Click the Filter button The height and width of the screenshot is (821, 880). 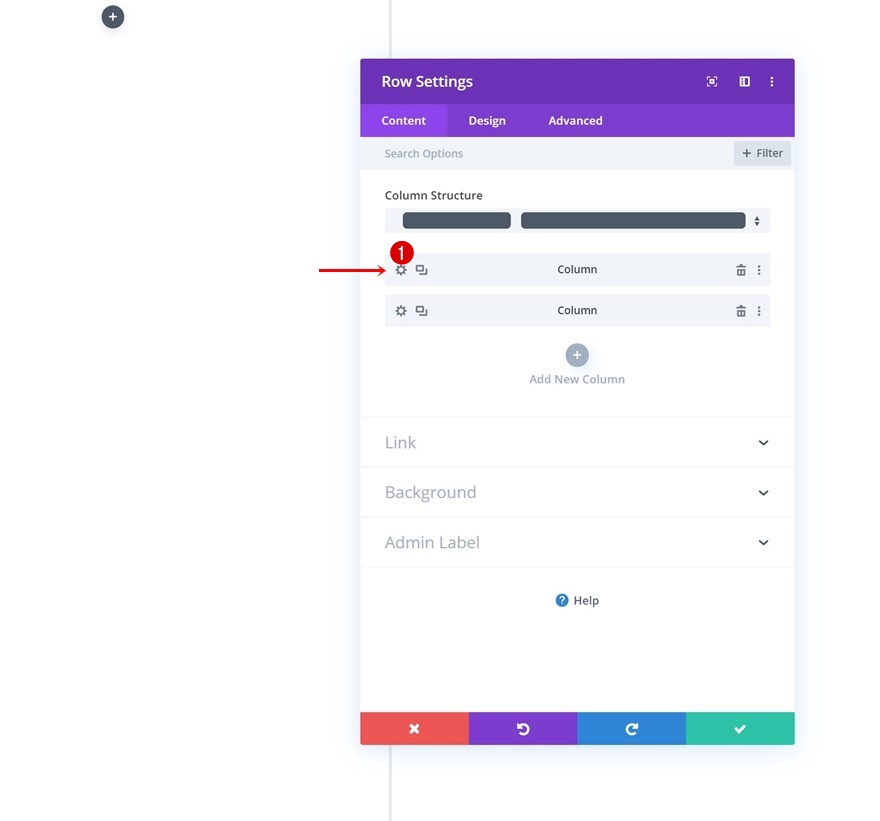point(762,153)
